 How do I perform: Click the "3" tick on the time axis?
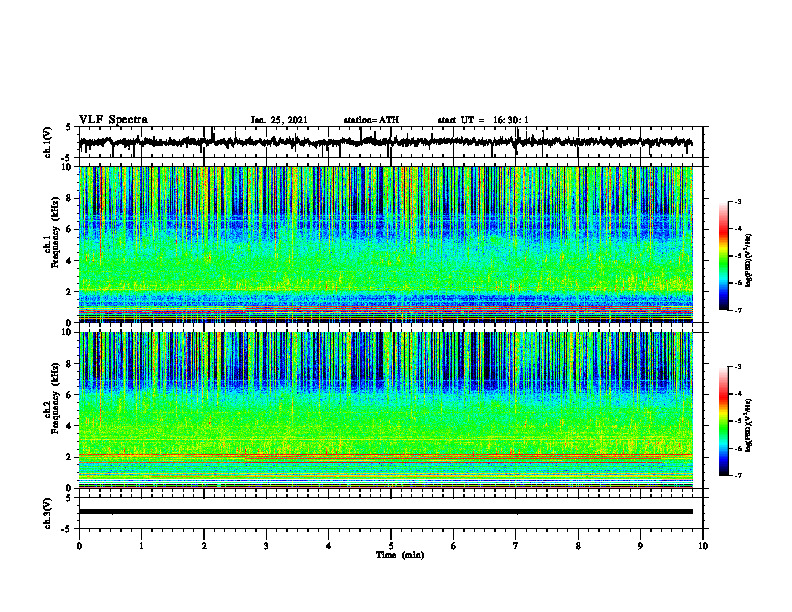click(x=266, y=546)
